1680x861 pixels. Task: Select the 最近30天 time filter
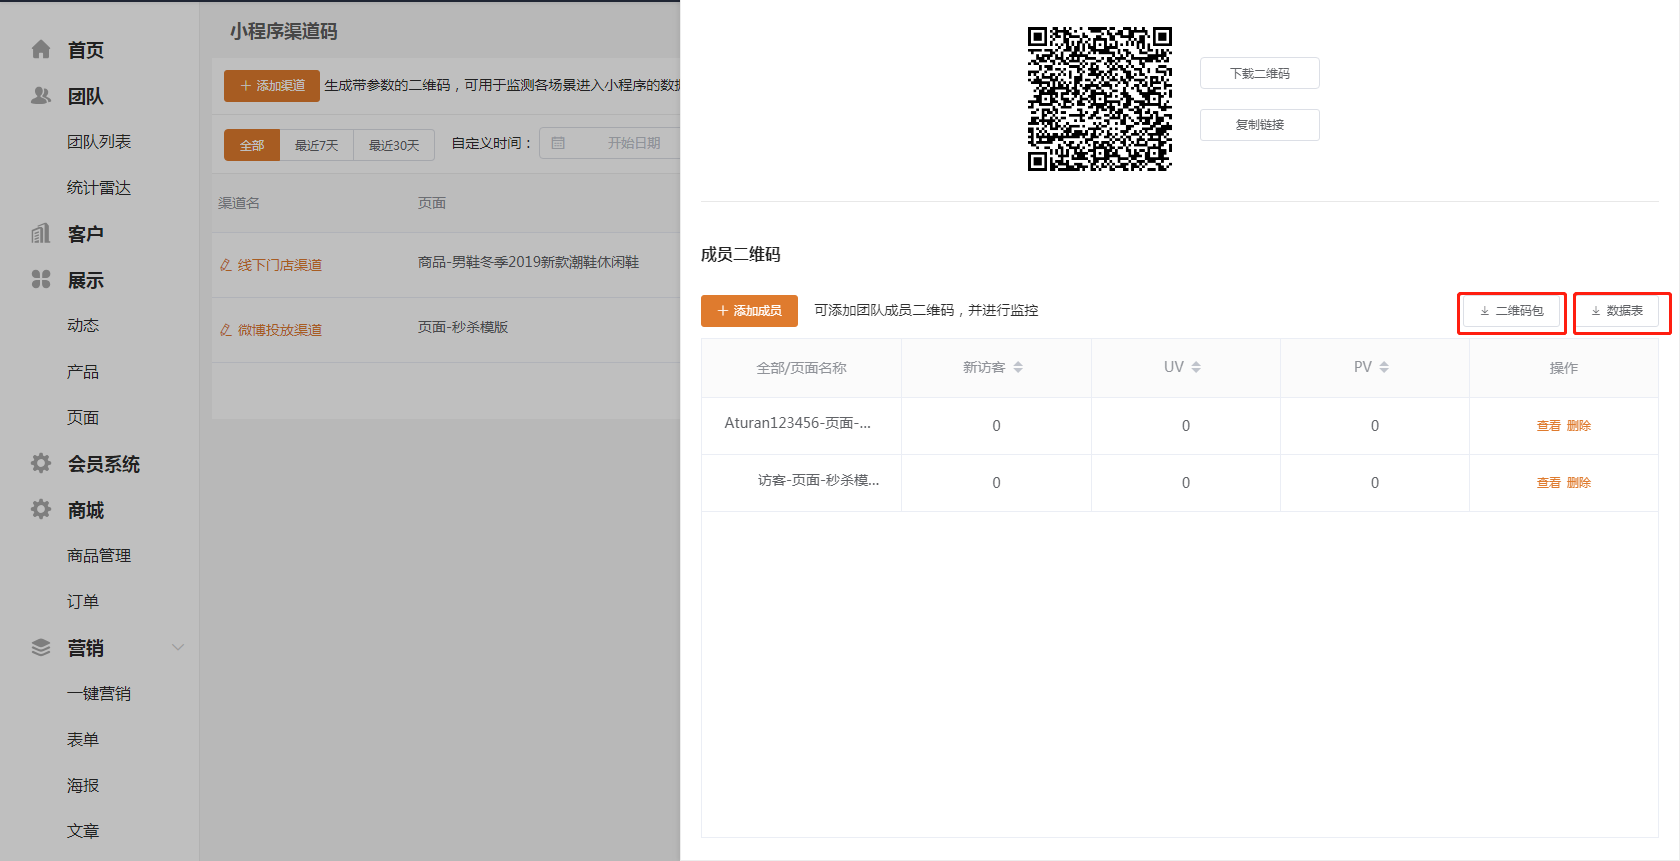(394, 145)
